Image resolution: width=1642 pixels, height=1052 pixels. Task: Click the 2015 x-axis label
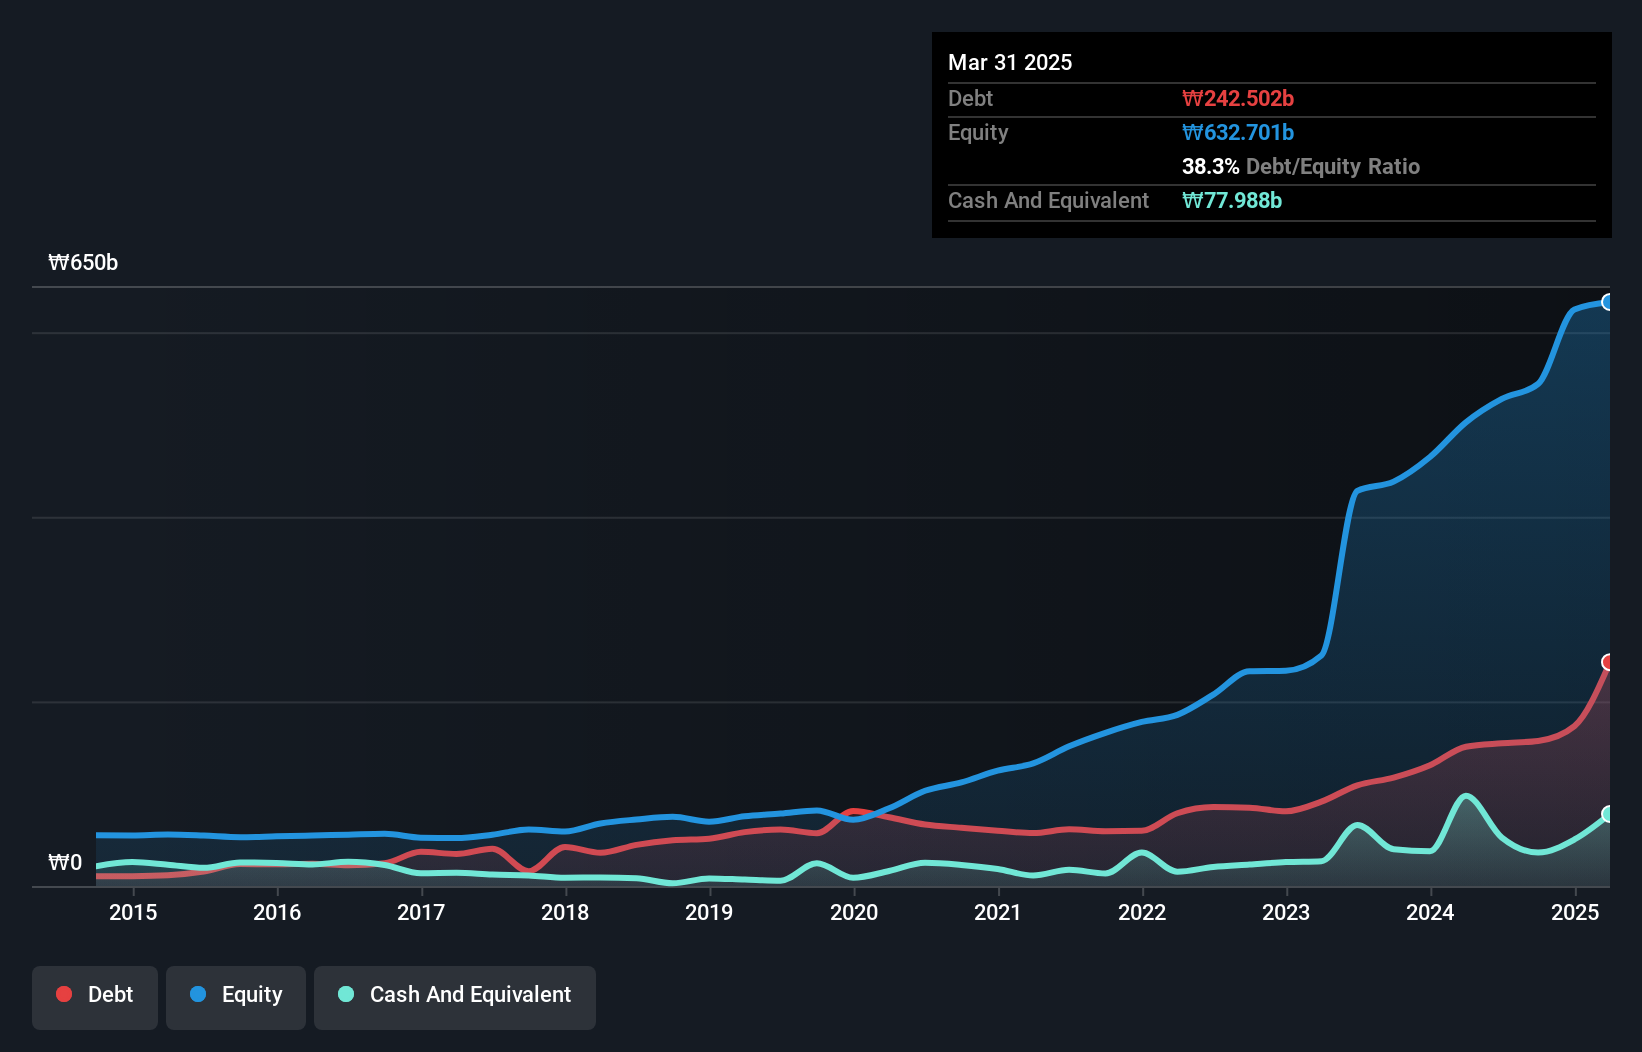pyautogui.click(x=133, y=912)
